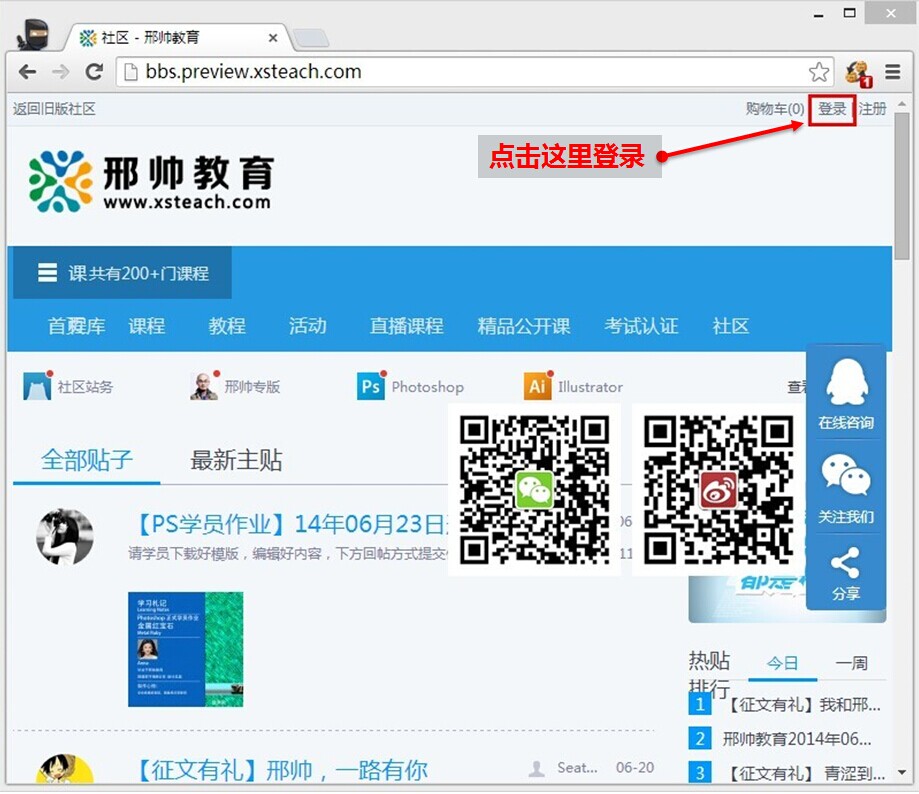
Task: Select the 一周 hot posts tab
Action: (851, 663)
